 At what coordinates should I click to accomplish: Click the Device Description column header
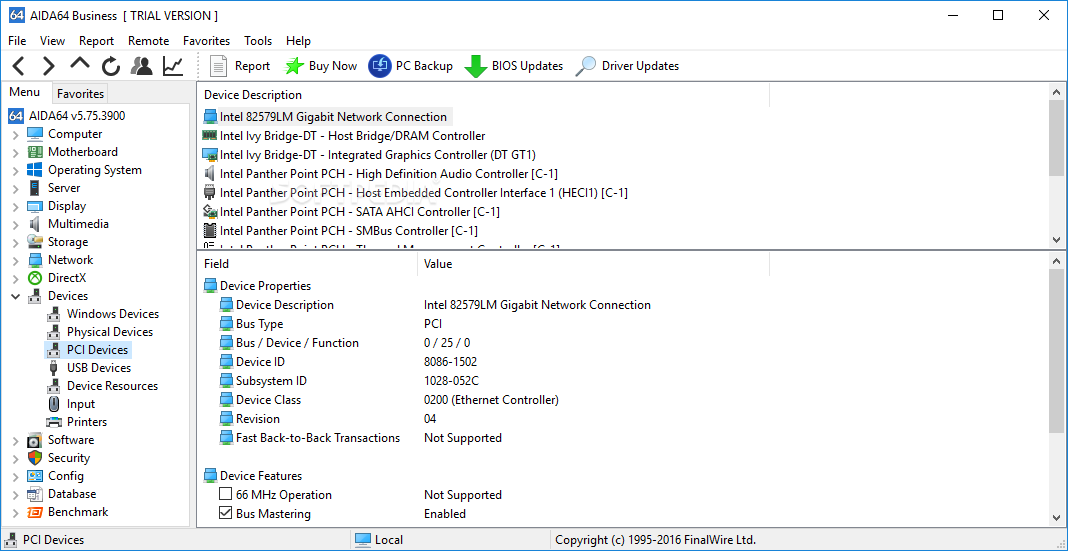coord(484,95)
